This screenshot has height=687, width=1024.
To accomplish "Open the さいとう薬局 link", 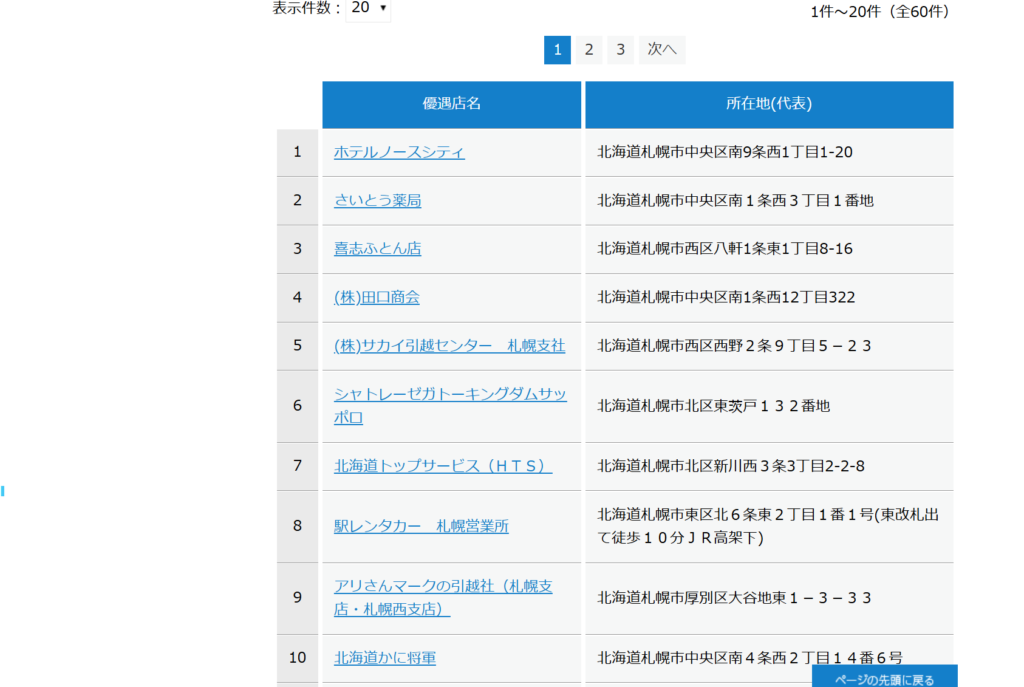I will [x=377, y=200].
